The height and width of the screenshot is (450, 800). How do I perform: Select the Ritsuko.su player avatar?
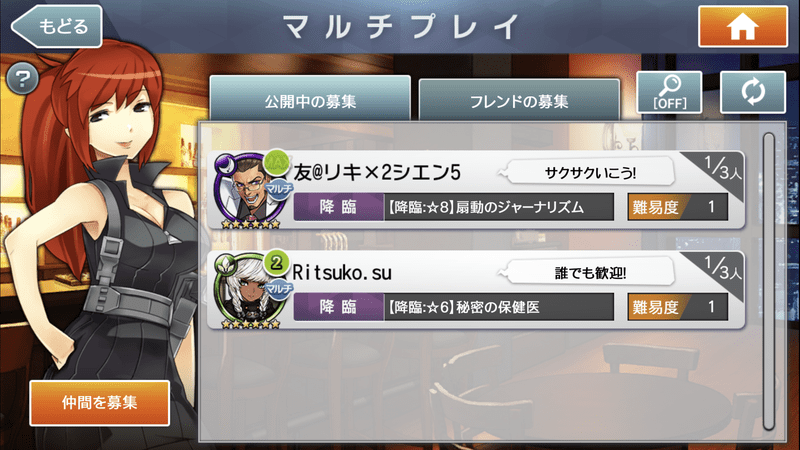coord(250,290)
